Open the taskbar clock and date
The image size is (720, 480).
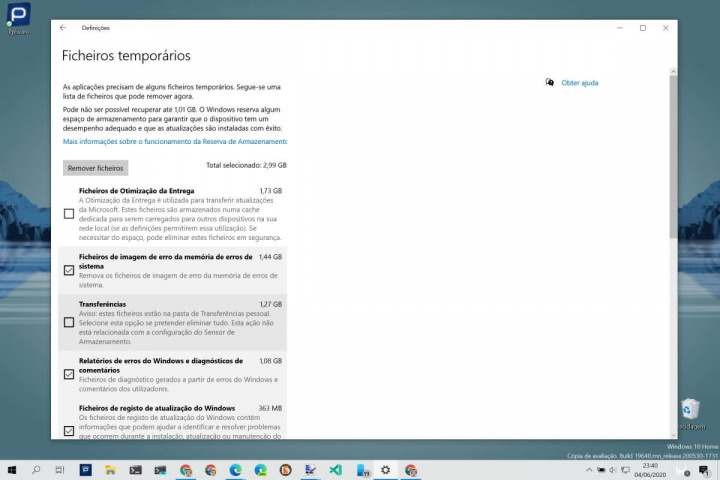pyautogui.click(x=651, y=469)
